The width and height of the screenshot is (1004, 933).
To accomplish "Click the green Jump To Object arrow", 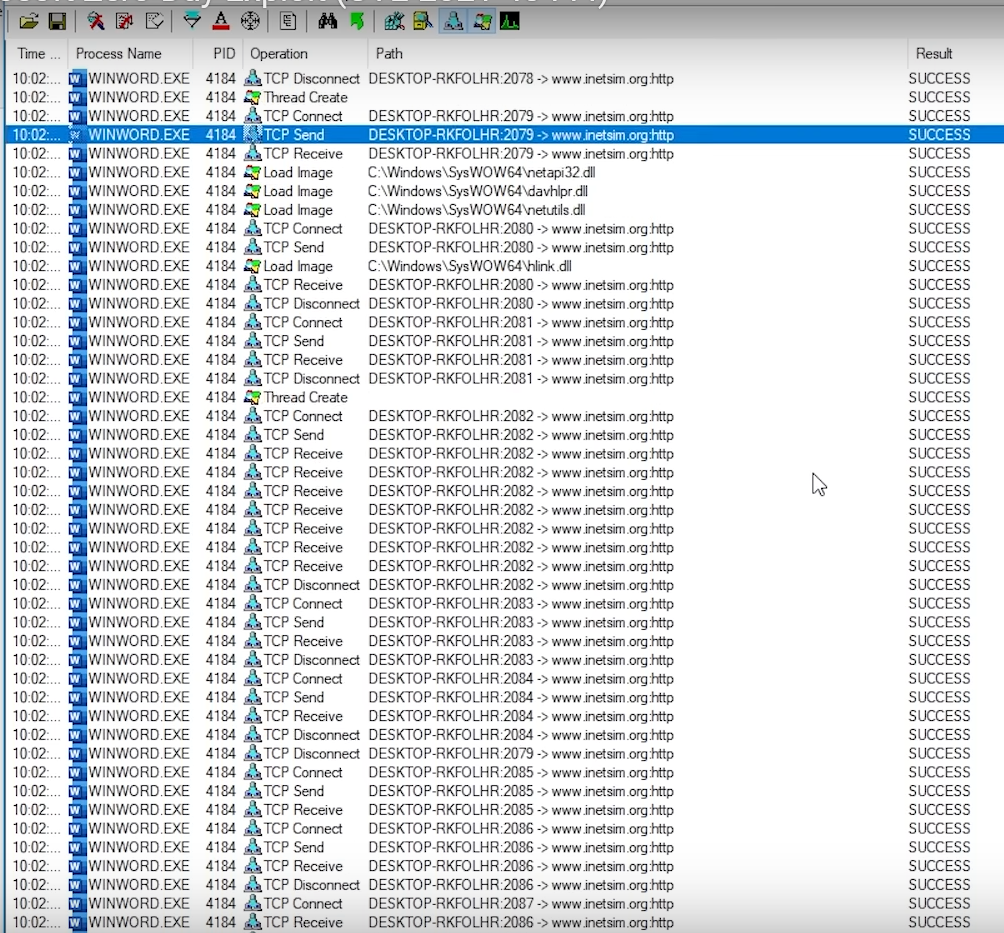I will point(357,22).
